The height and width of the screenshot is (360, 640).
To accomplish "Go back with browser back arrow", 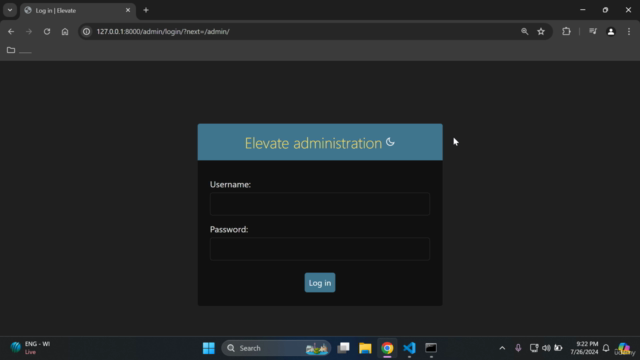I will coord(11,31).
